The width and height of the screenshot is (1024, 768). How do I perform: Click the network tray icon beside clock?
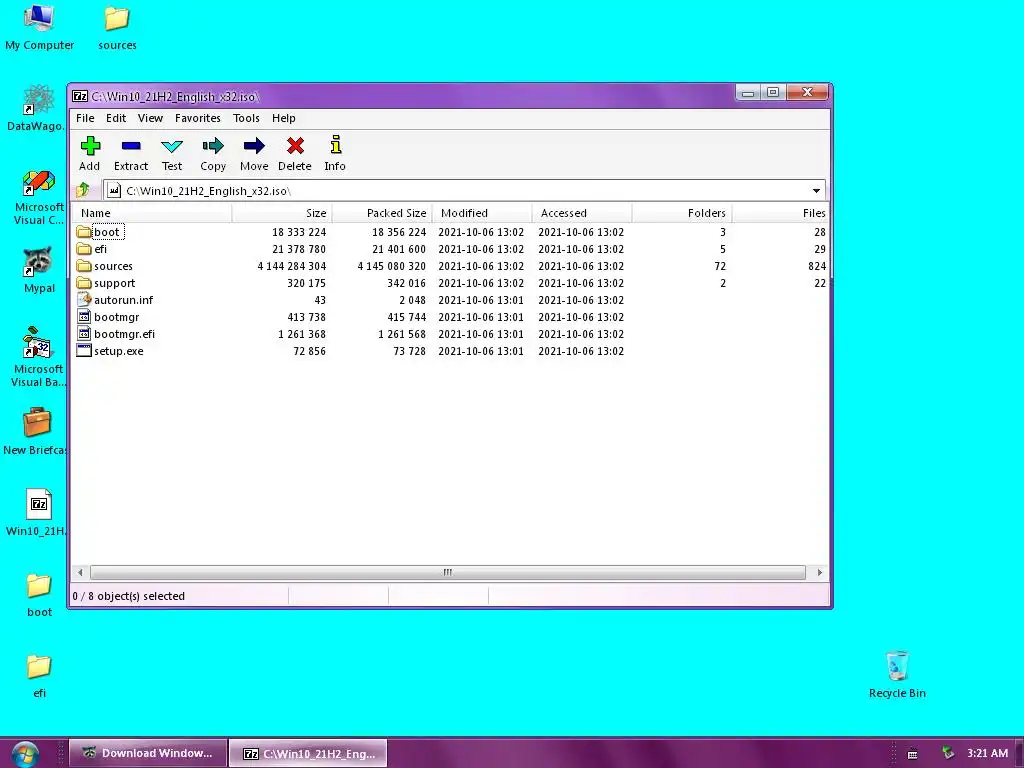(948, 753)
